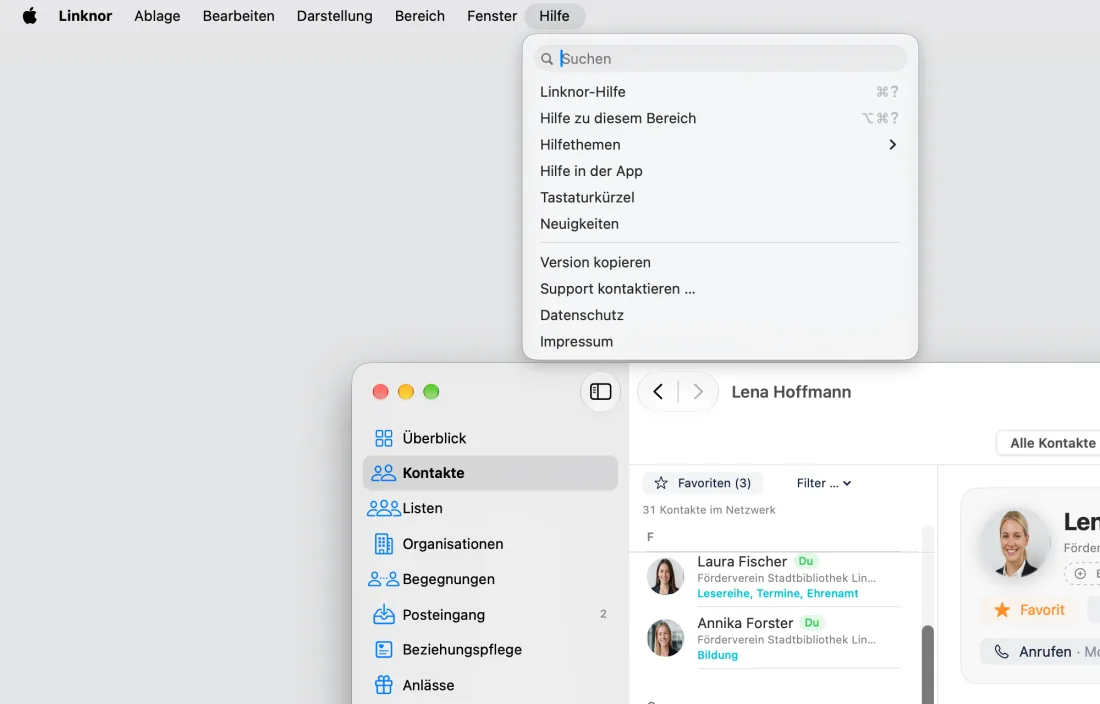This screenshot has width=1100, height=704.
Task: Open the Lesereihe, Termine, Ehrenamt tags
Action: click(x=777, y=594)
